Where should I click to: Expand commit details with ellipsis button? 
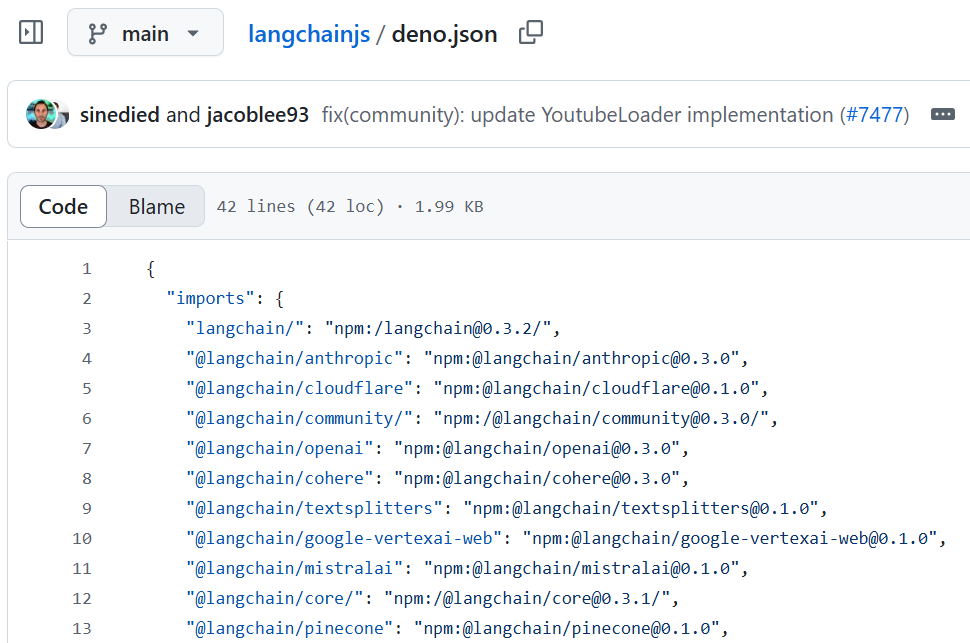coord(943,114)
